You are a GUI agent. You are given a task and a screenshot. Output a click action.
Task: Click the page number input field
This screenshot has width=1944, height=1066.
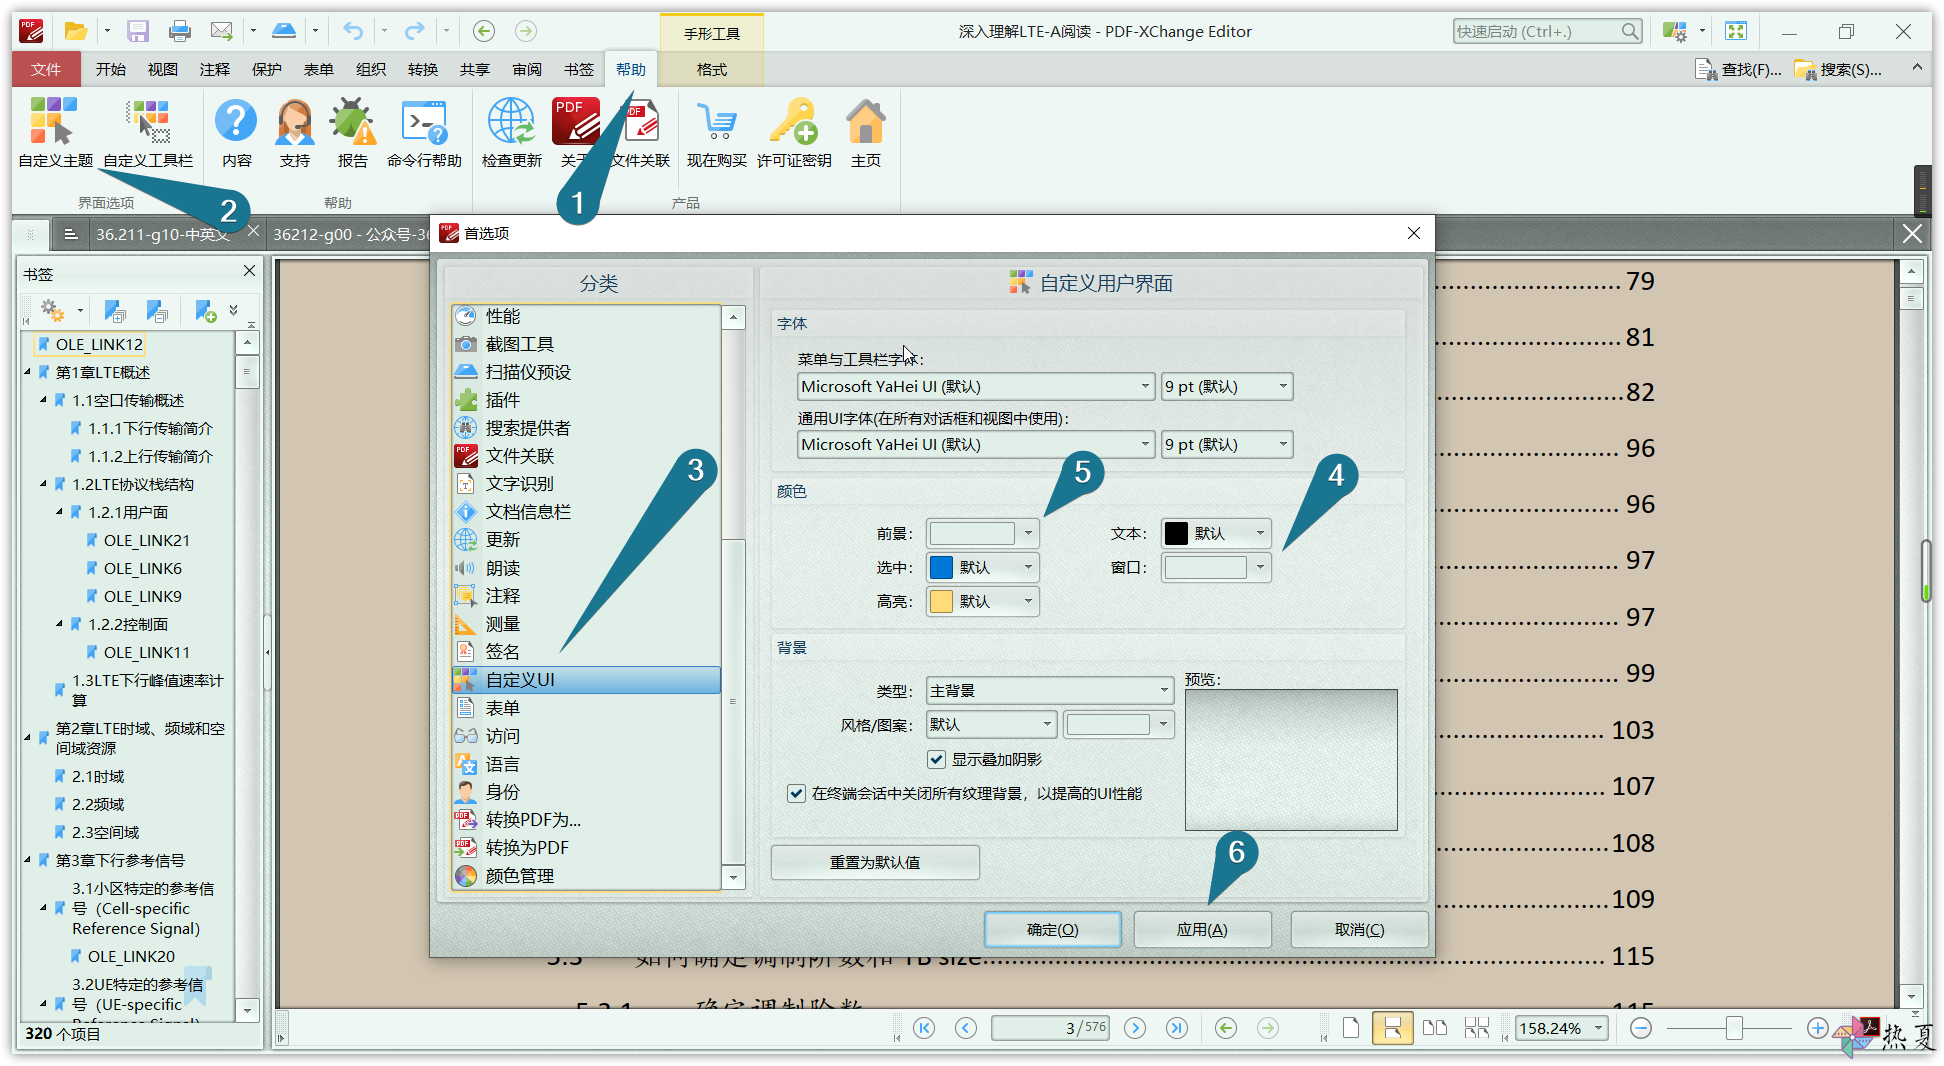1050,1027
